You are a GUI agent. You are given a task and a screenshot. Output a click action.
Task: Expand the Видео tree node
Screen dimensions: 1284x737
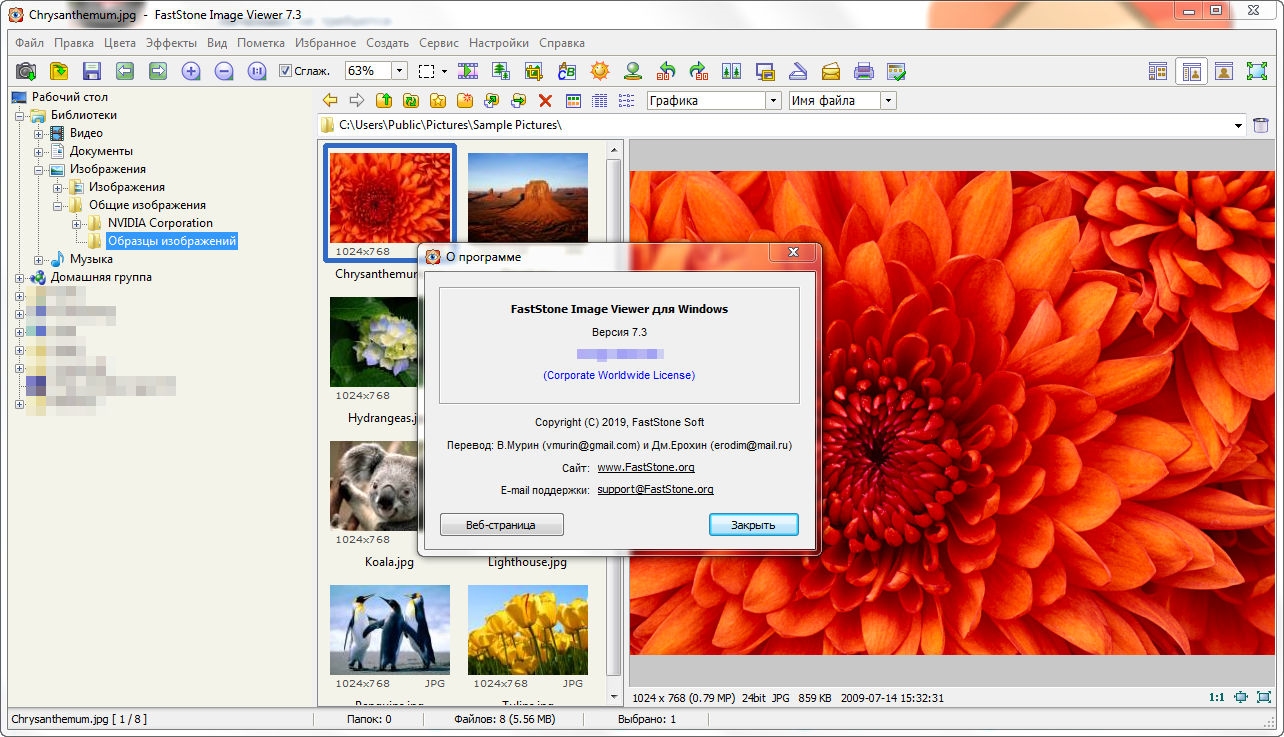[38, 133]
